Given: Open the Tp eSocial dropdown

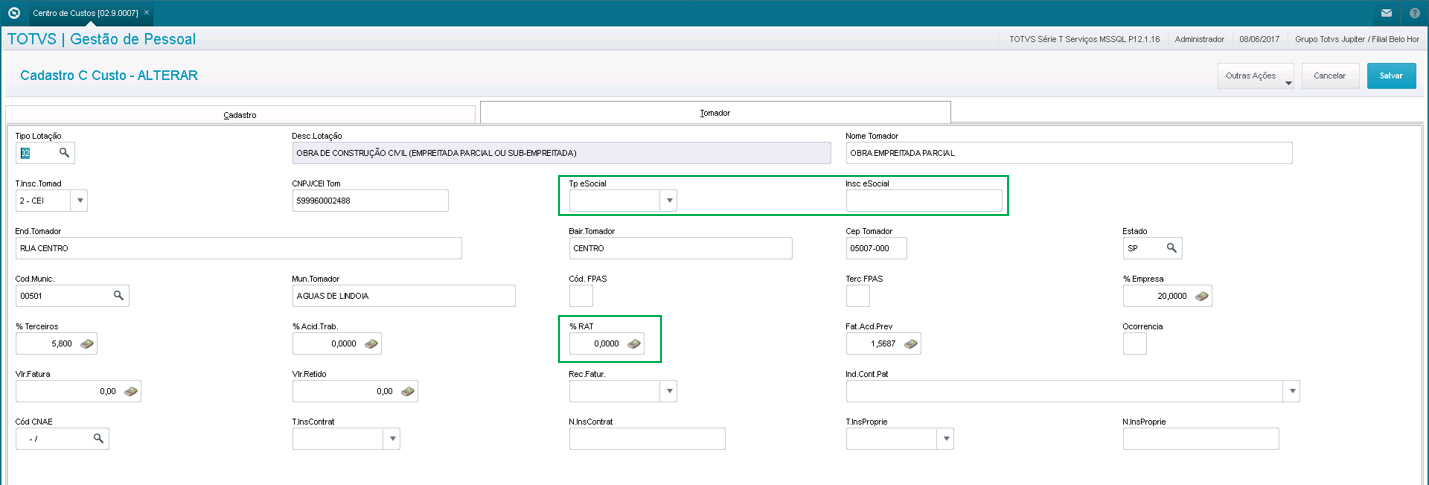Looking at the screenshot, I should 670,201.
